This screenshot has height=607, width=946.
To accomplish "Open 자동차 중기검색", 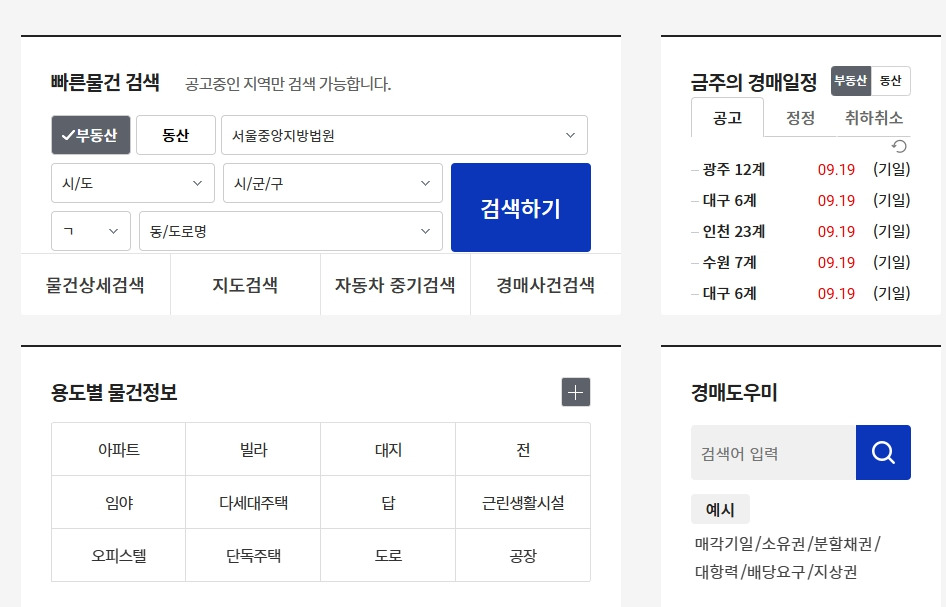I will (x=395, y=285).
